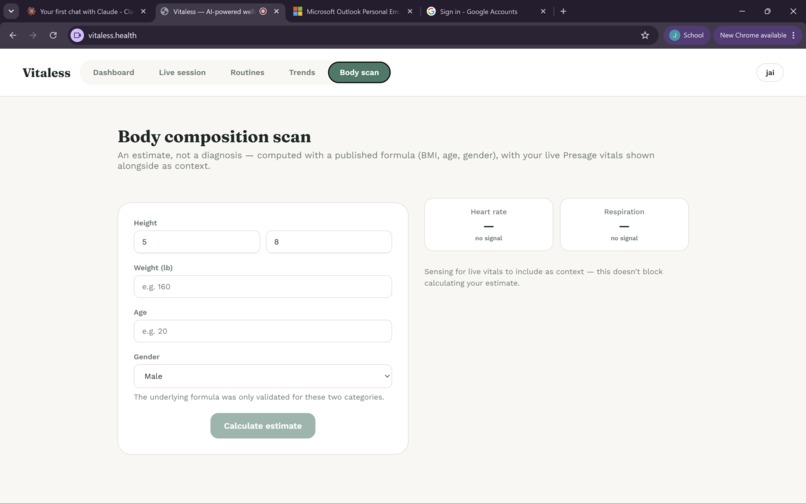This screenshot has width=806, height=504.
Task: Close the Claude chat tab
Action: [x=143, y=11]
